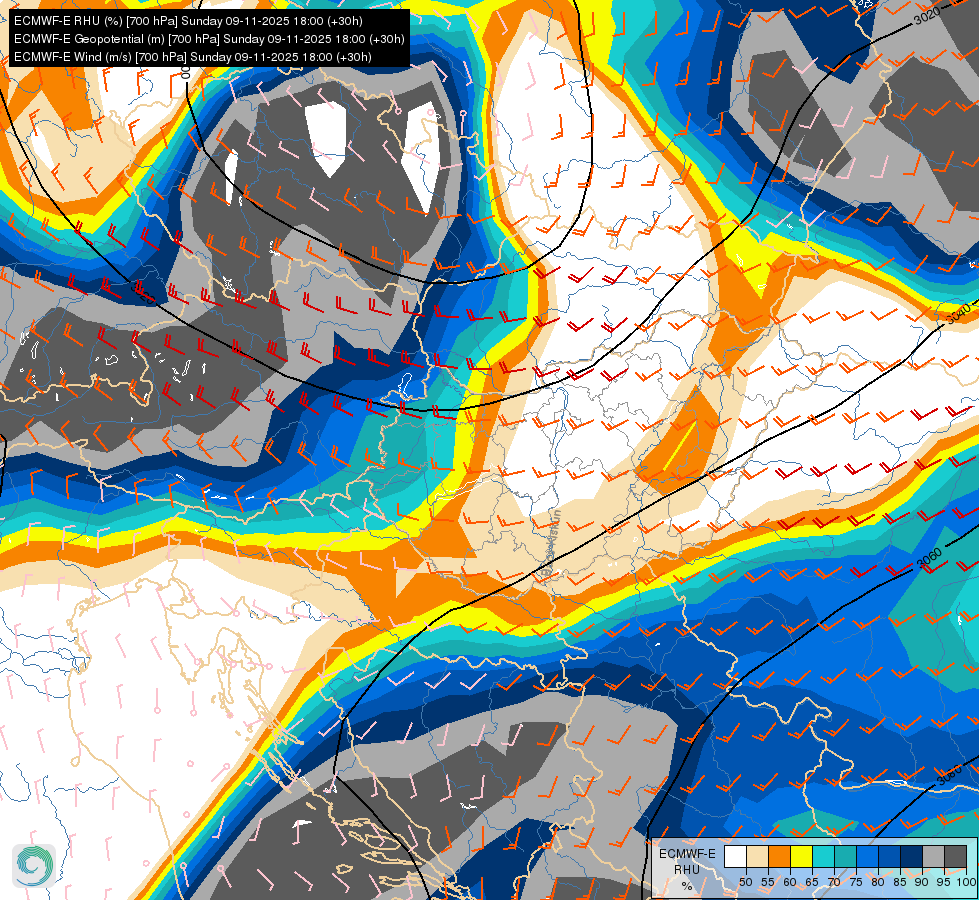Screen dimensions: 979x900
Task: Click the legend value label 50
Action: (x=745, y=882)
